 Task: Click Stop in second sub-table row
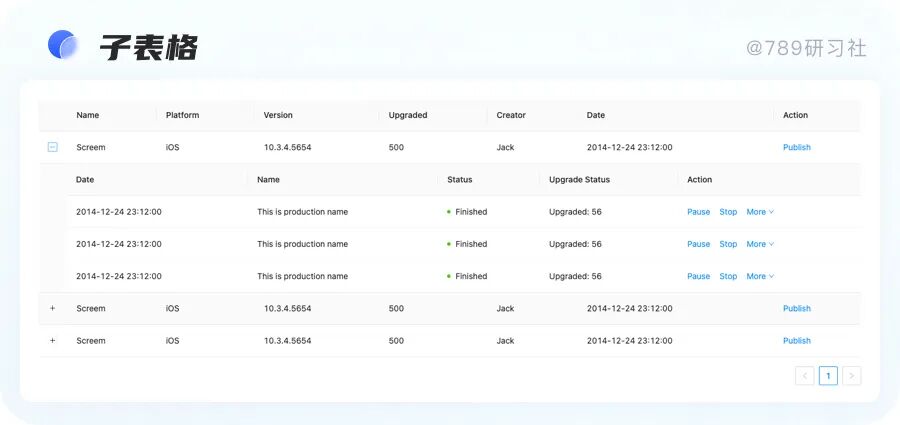(x=728, y=244)
